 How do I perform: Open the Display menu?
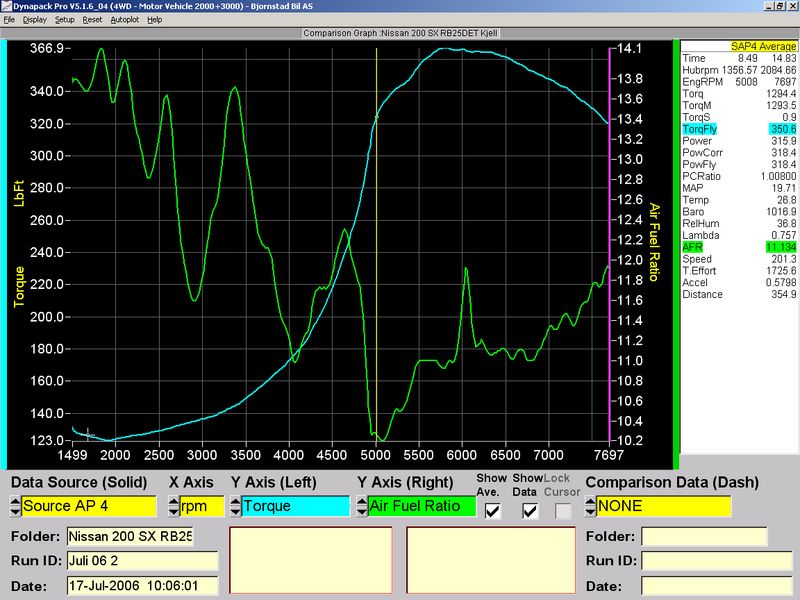point(35,20)
